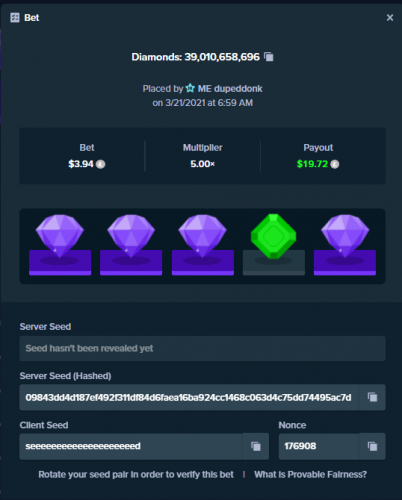Select the green emerald gem
The width and height of the screenshot is (402, 500).
(274, 237)
